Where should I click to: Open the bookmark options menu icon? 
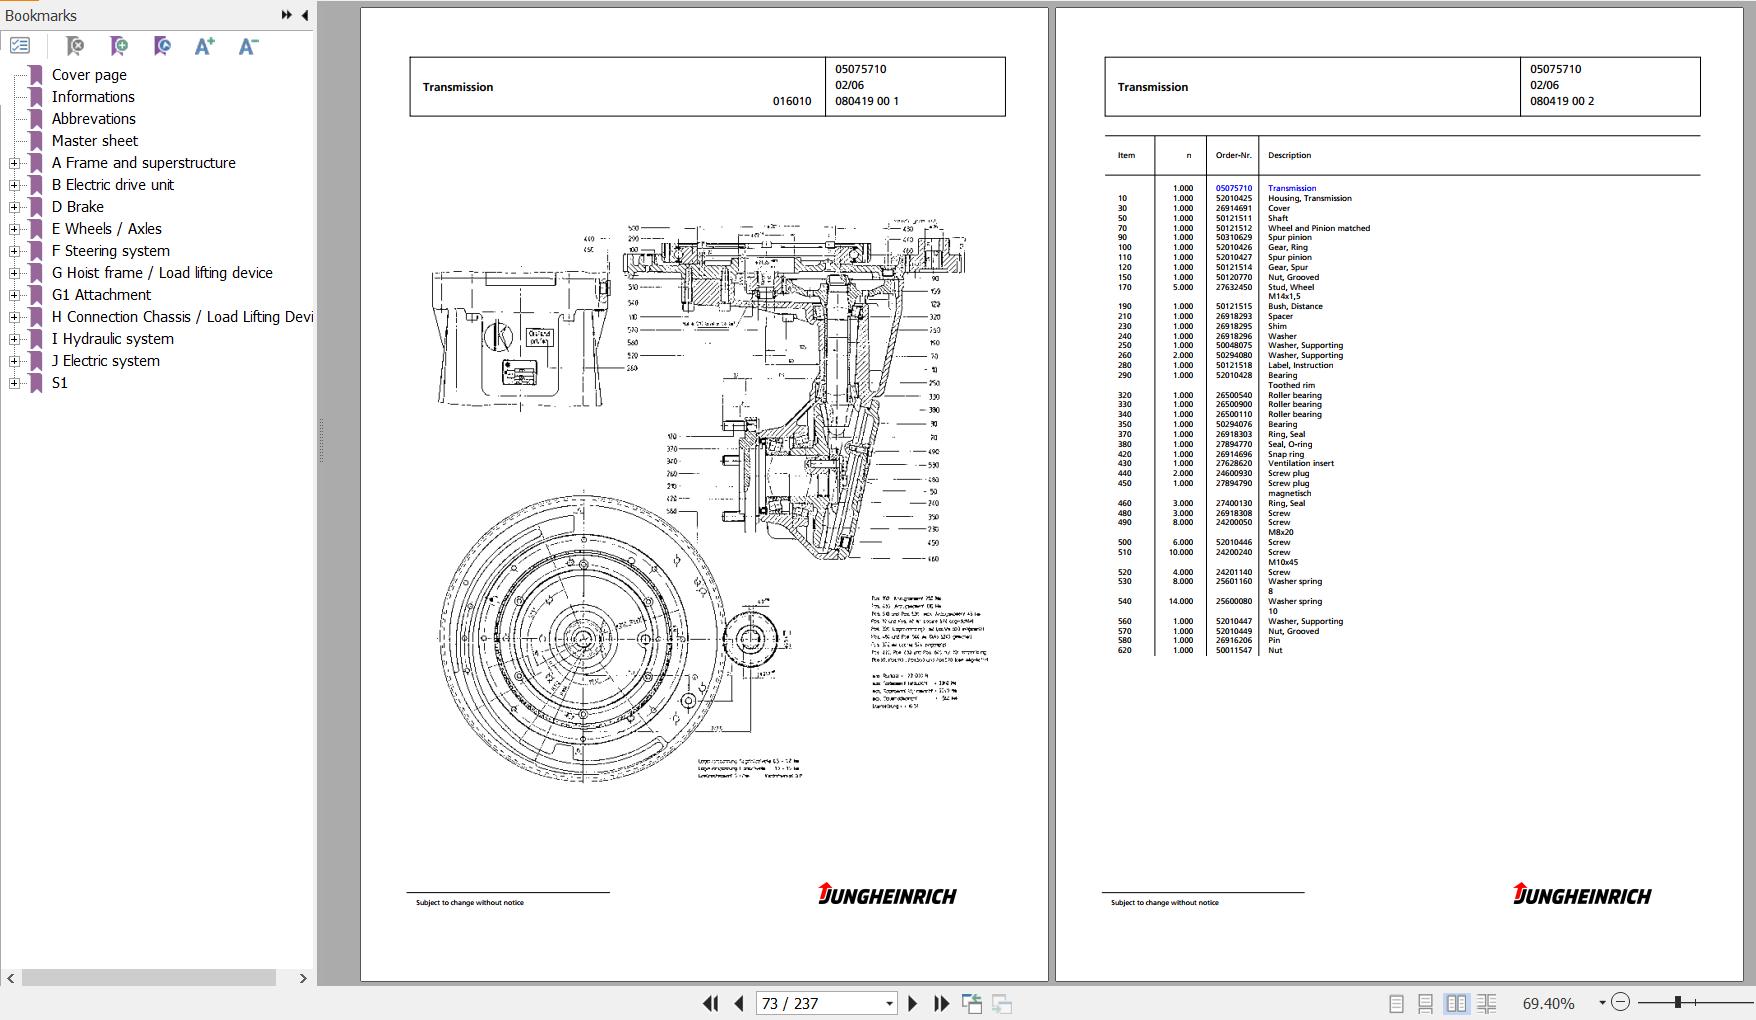click(20, 46)
